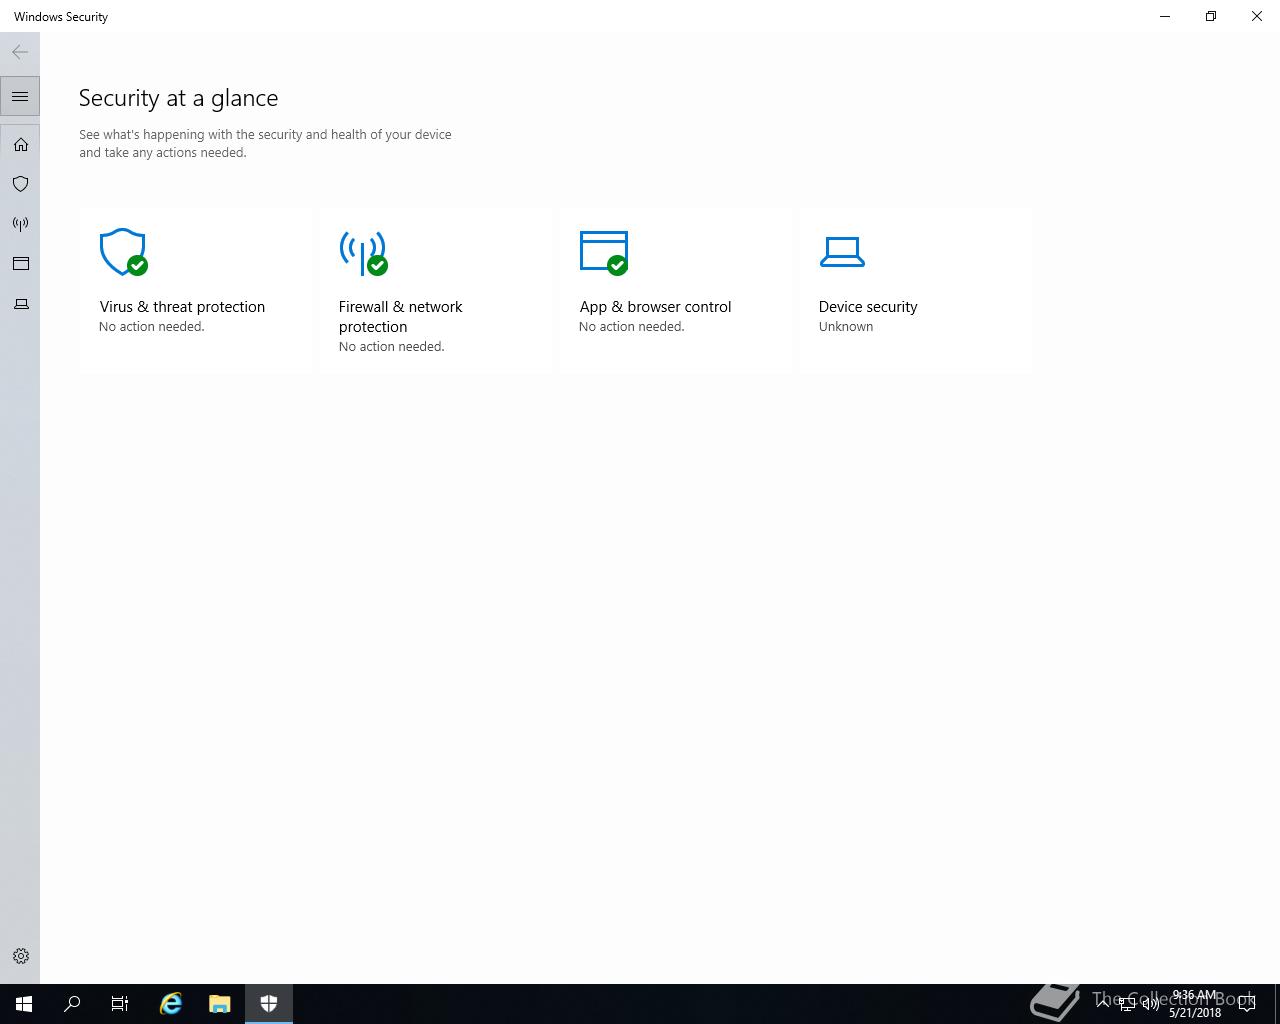Click the Firewall & network antenna tile icon
The width and height of the screenshot is (1280, 1024).
(363, 252)
